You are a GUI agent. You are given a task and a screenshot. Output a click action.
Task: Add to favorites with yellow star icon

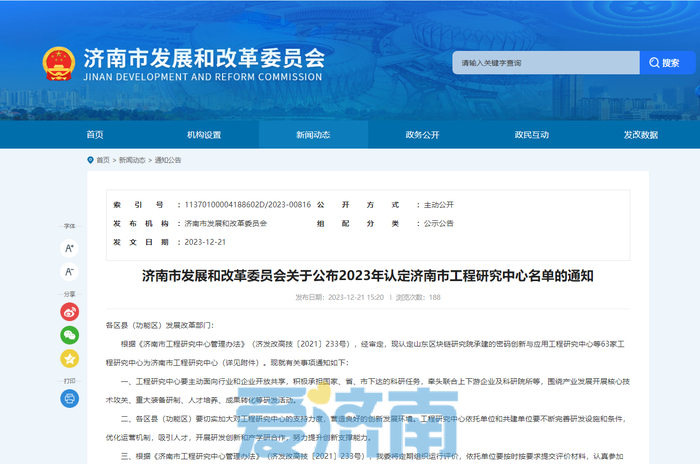click(70, 359)
